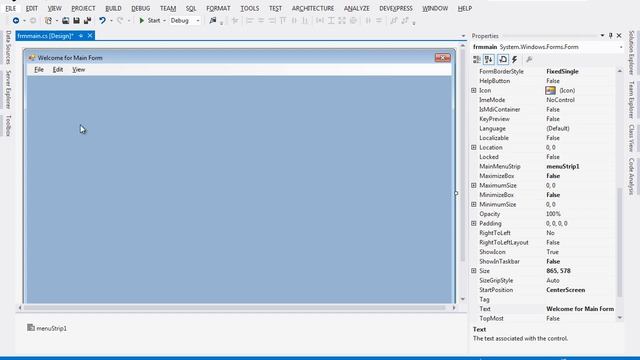
Task: Click the Icon property image swatch
Action: click(x=551, y=91)
